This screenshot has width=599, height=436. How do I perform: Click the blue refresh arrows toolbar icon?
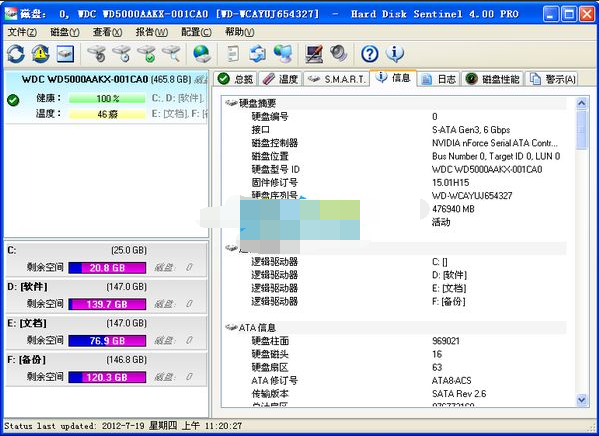point(16,54)
